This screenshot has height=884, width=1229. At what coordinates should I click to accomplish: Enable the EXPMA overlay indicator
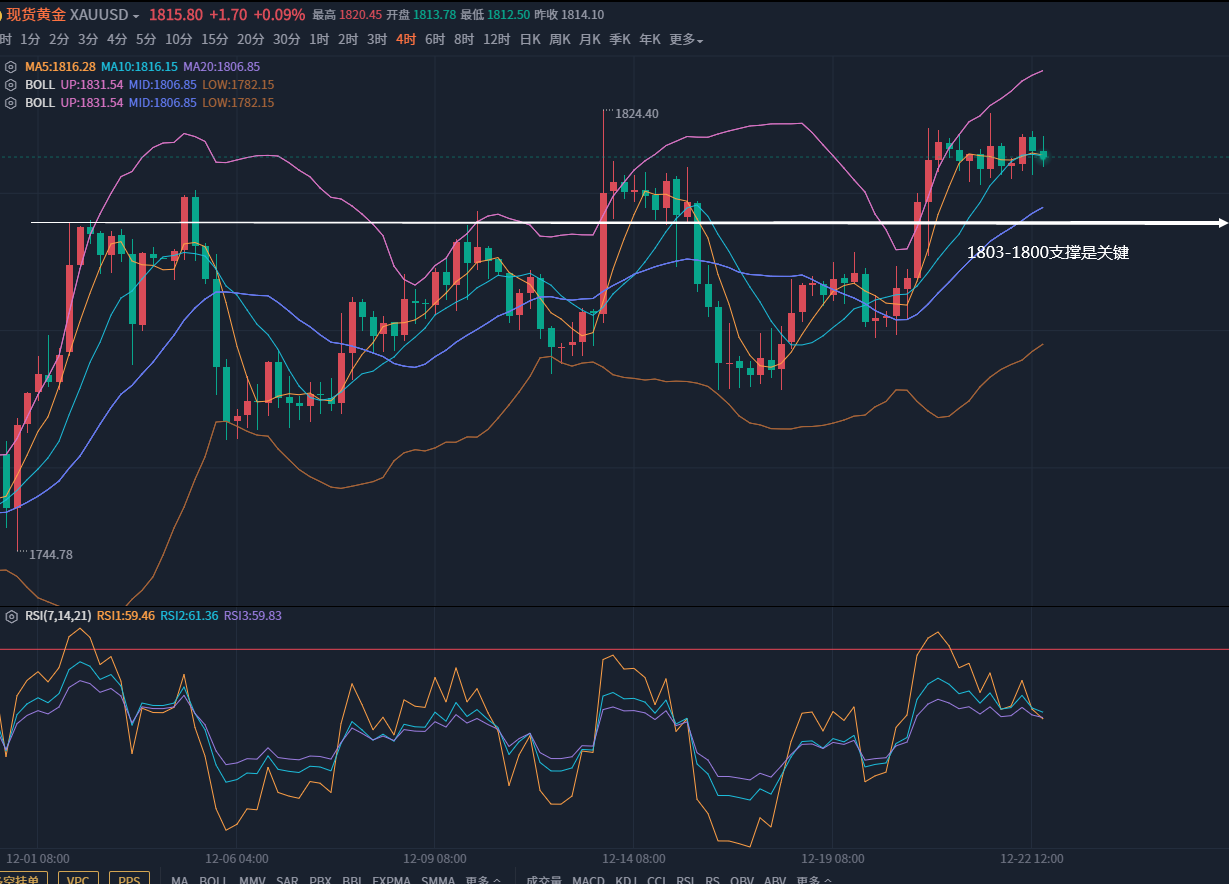[391, 881]
